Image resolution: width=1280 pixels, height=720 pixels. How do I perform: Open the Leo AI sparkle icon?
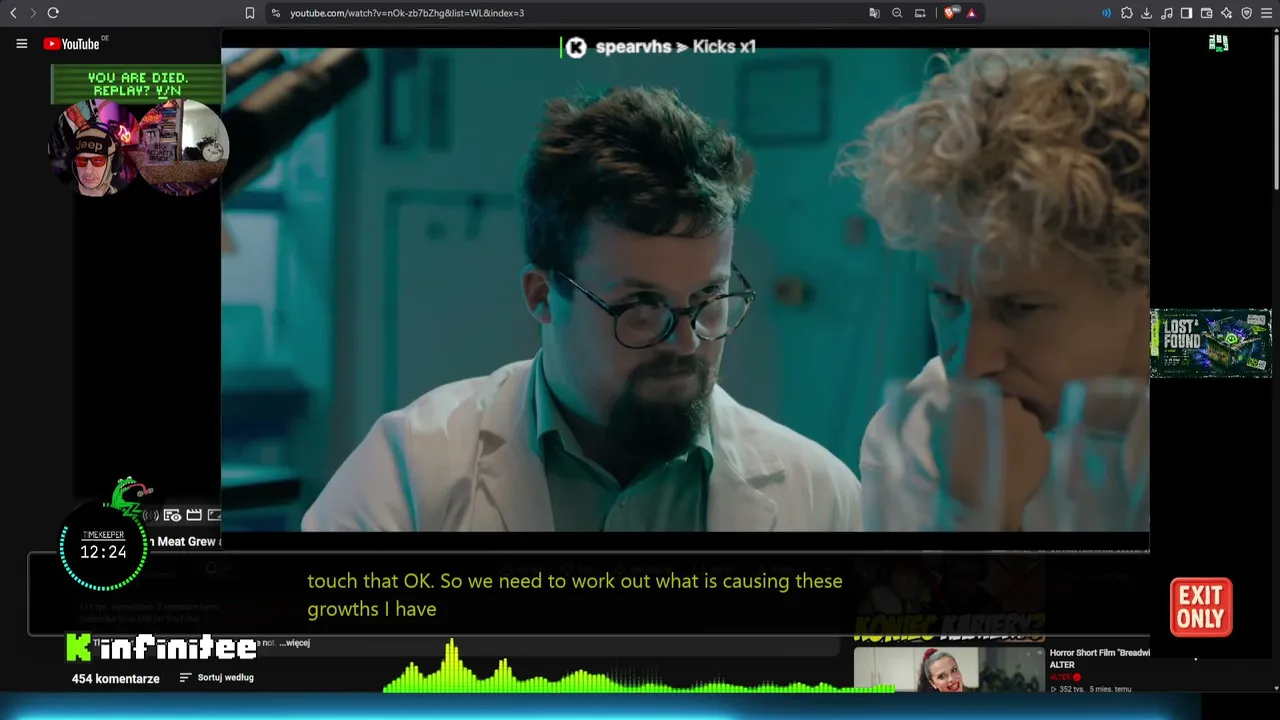coord(1226,13)
